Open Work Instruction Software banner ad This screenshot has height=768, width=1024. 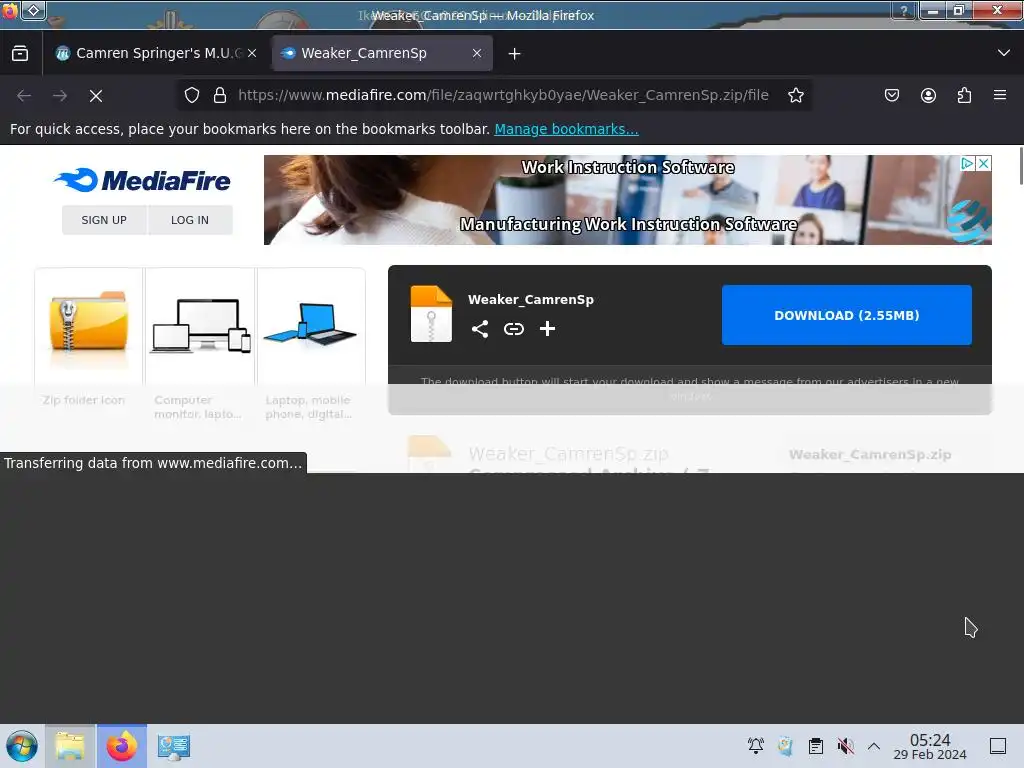627,200
